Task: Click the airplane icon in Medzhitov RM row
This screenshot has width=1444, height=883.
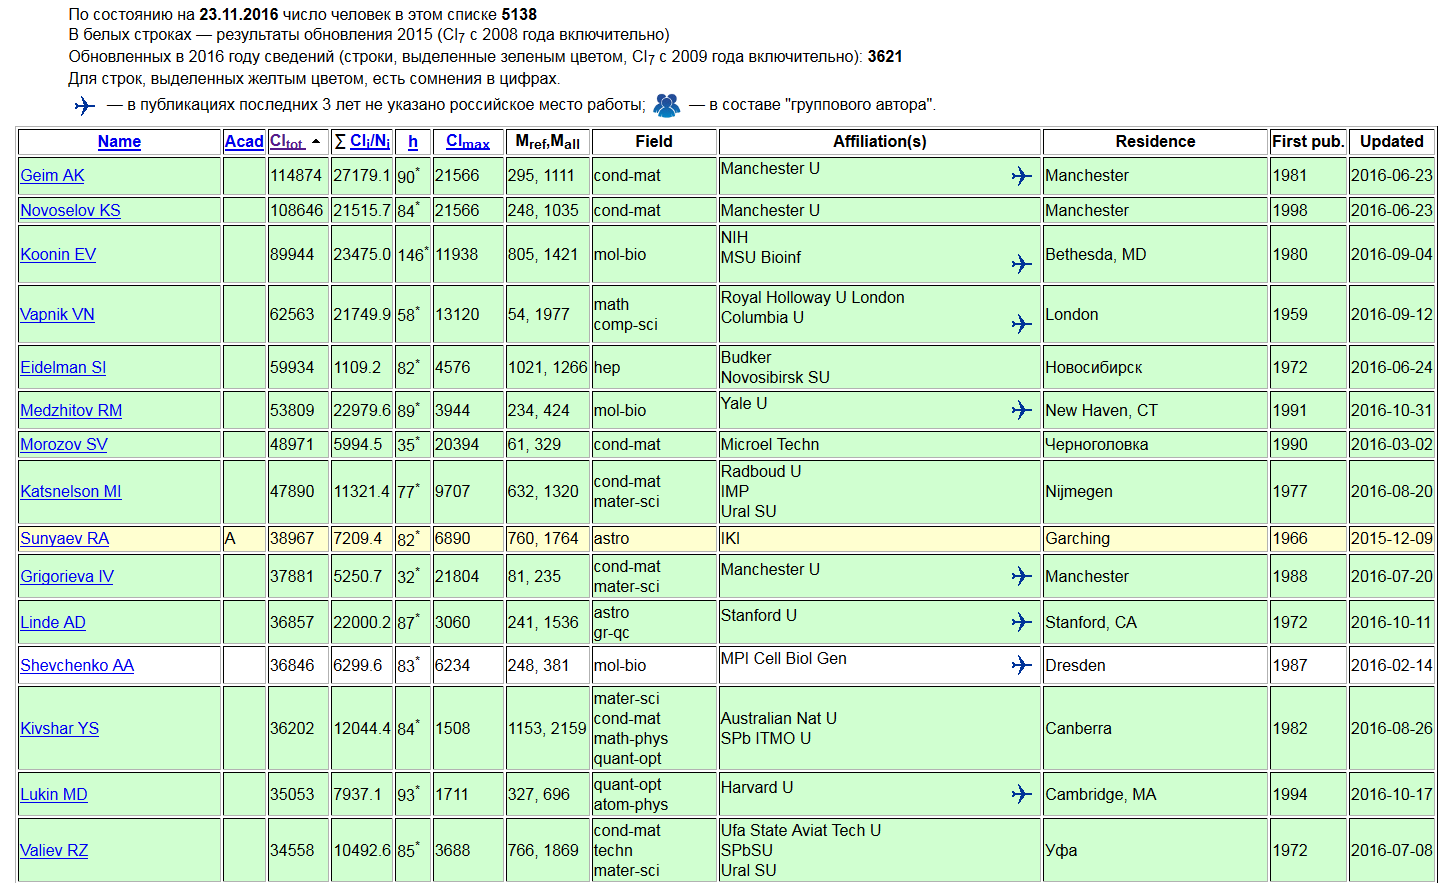Action: click(x=1021, y=410)
